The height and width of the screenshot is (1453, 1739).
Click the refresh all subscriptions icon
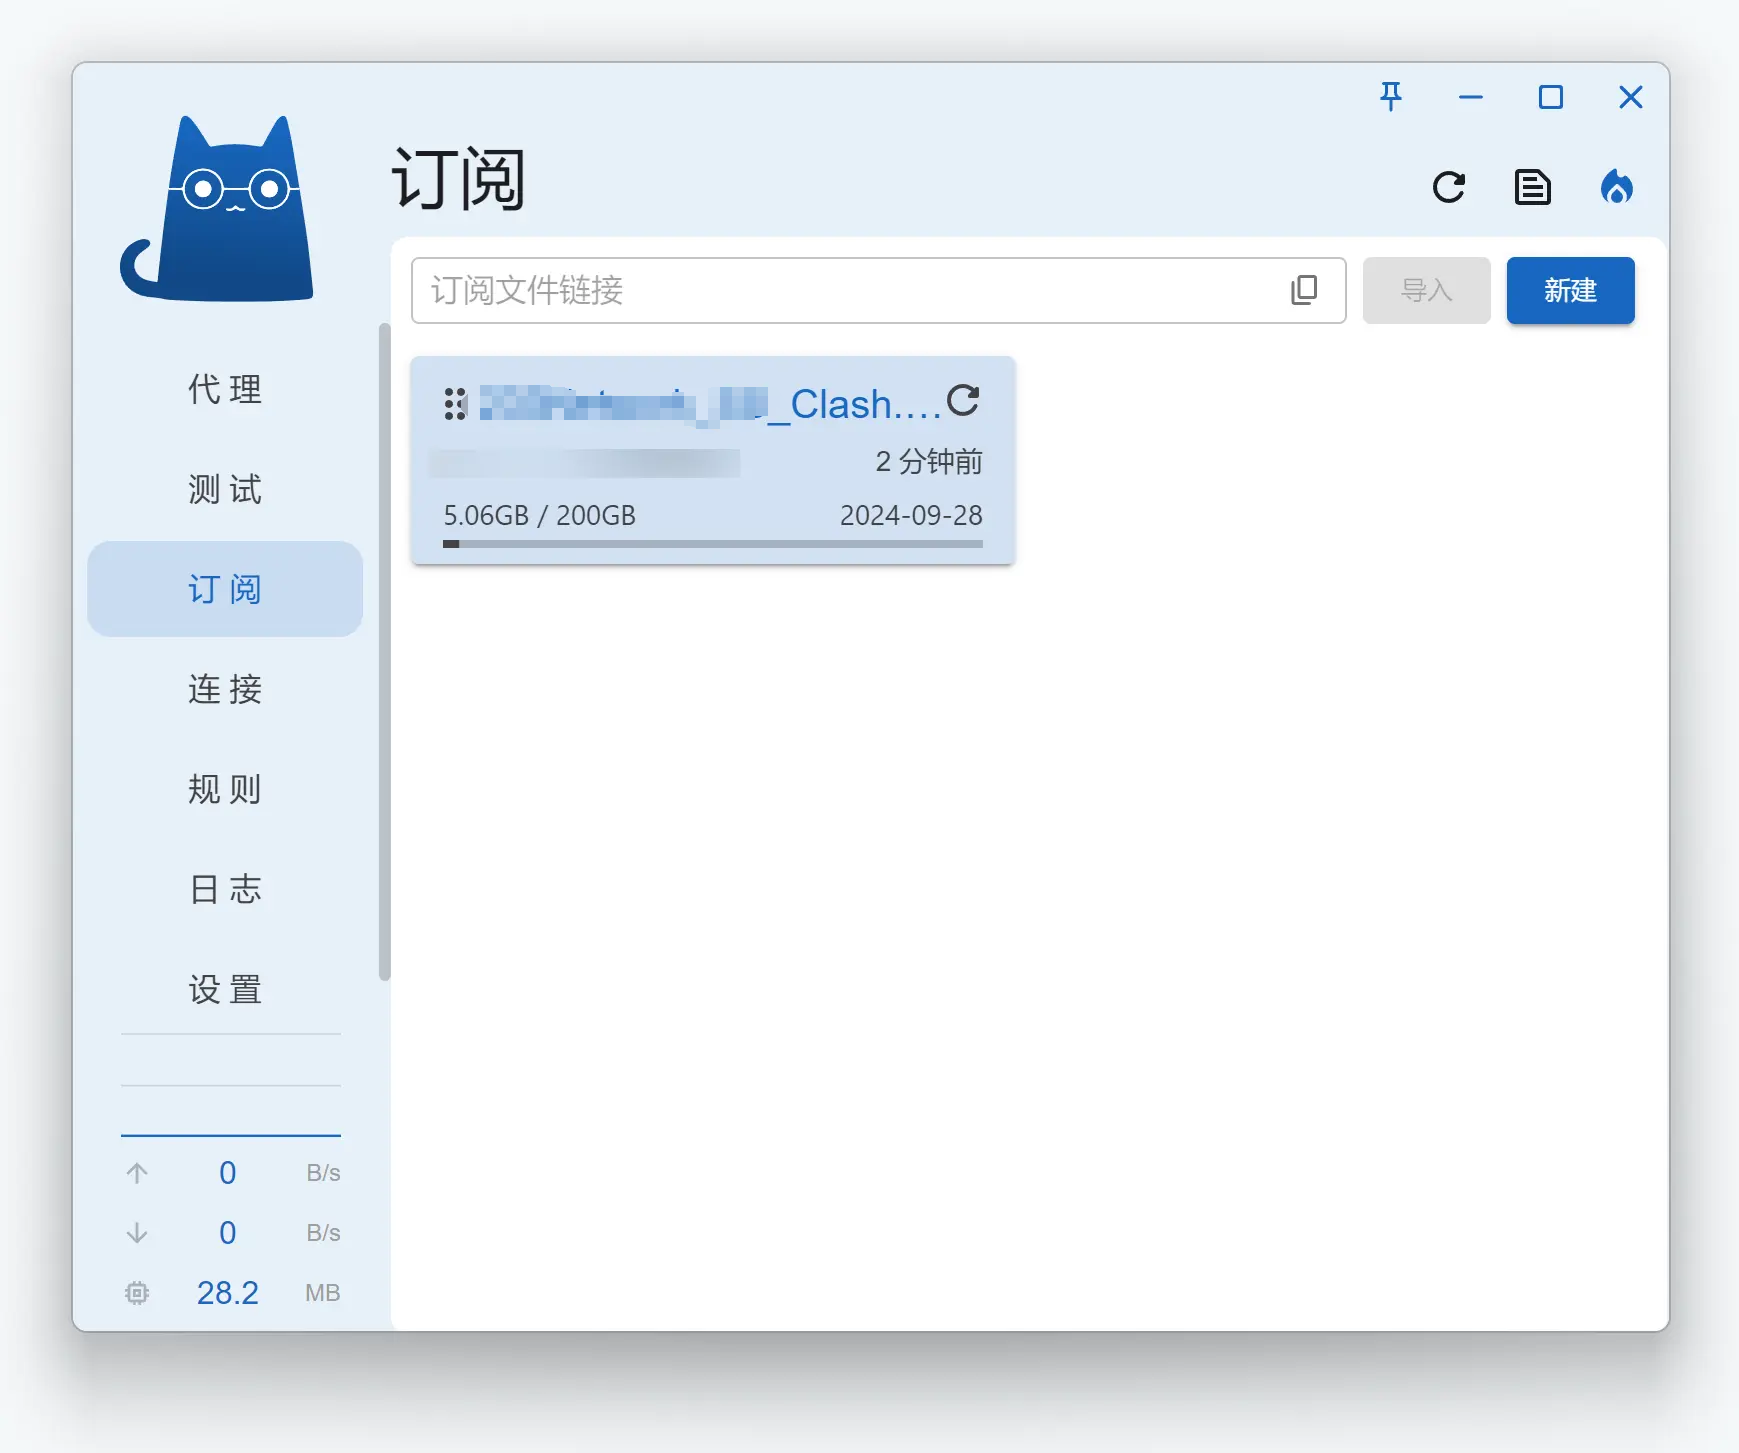pyautogui.click(x=1448, y=187)
